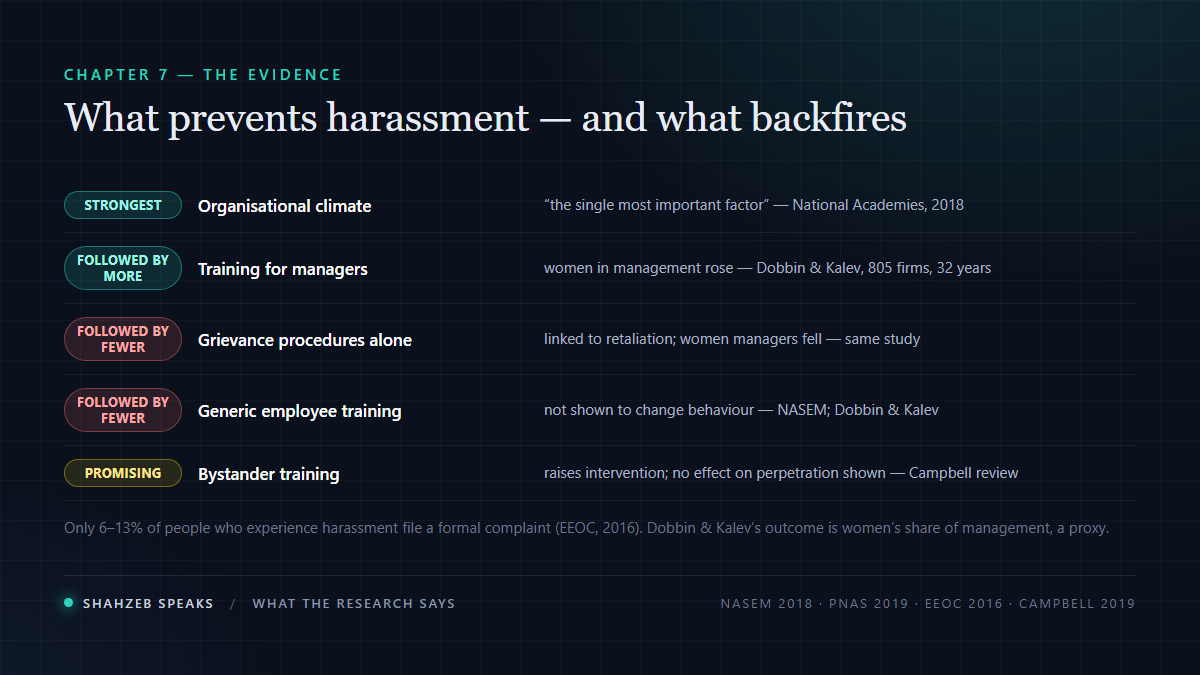This screenshot has height=675, width=1200.
Task: Click the 'CHAPTER 7 — THE EVIDENCE' heading
Action: point(203,75)
